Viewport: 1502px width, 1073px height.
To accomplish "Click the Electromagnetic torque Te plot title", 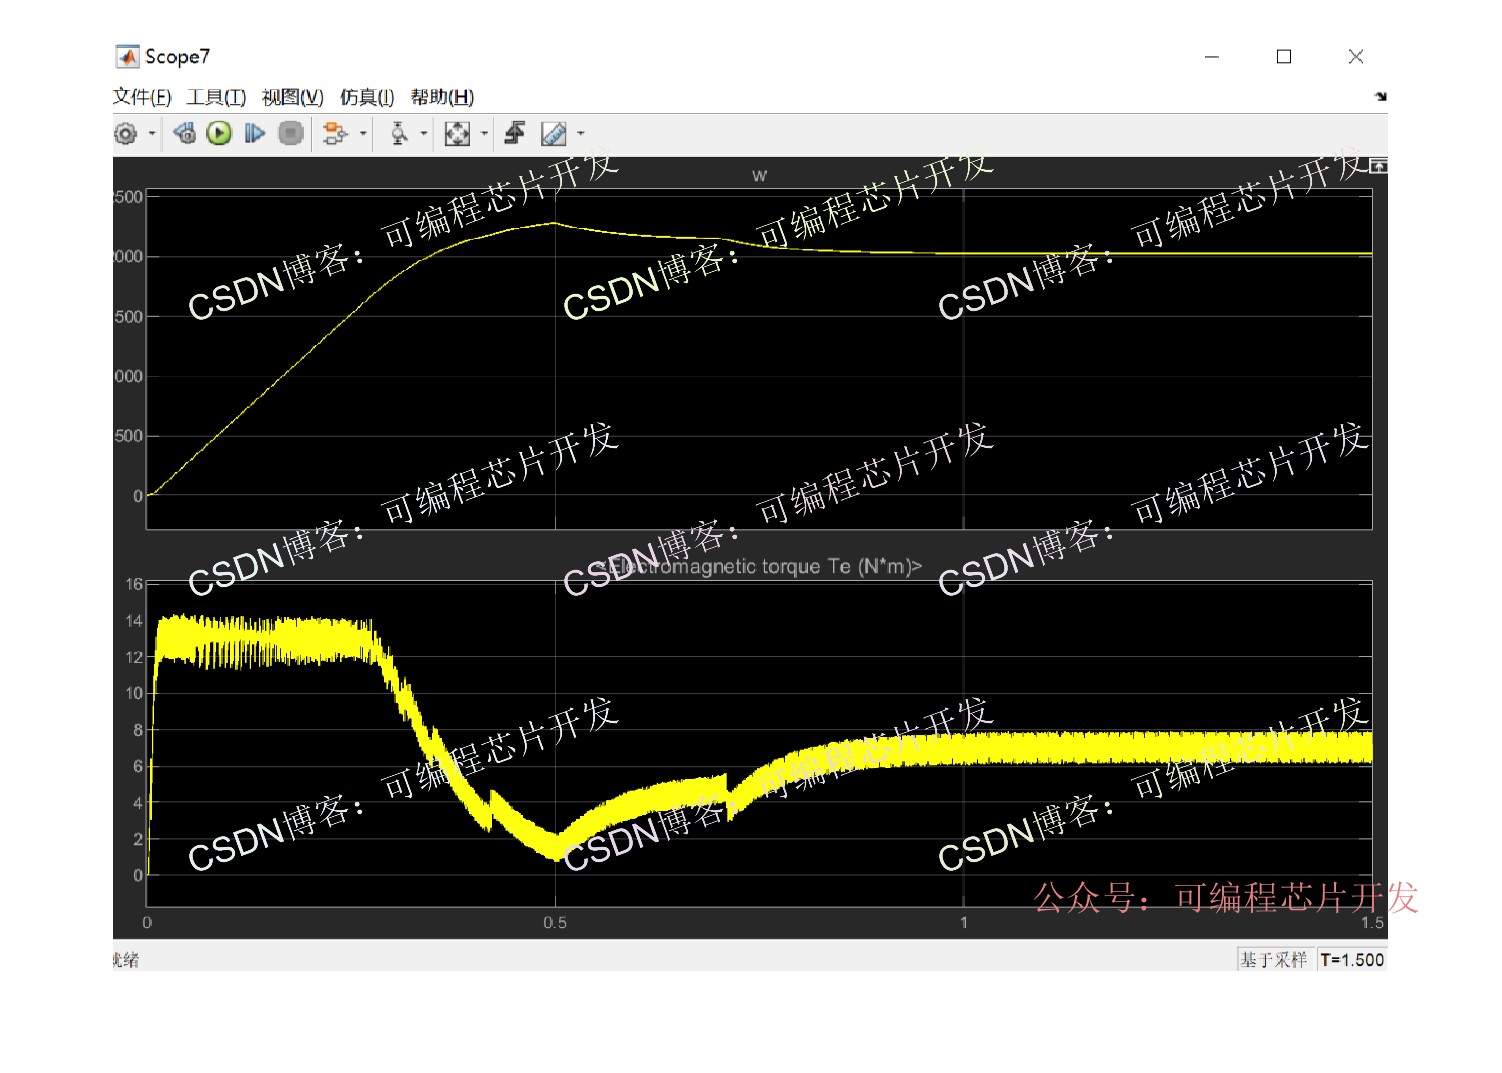I will click(759, 567).
